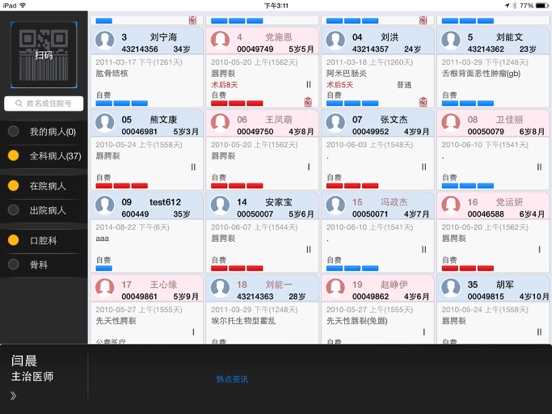552x414 pixels.
Task: Tap avatar of patient 刘洪
Action: pyautogui.click(x=335, y=40)
